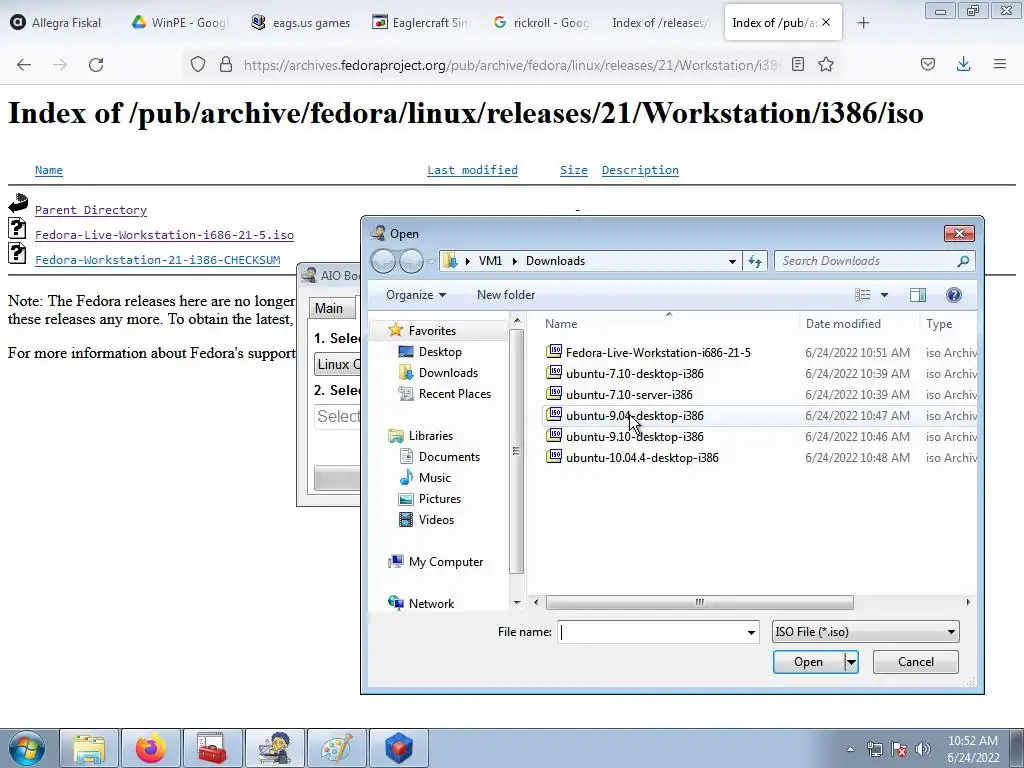
Task: Click the Open dialog back navigation button
Action: [x=383, y=261]
